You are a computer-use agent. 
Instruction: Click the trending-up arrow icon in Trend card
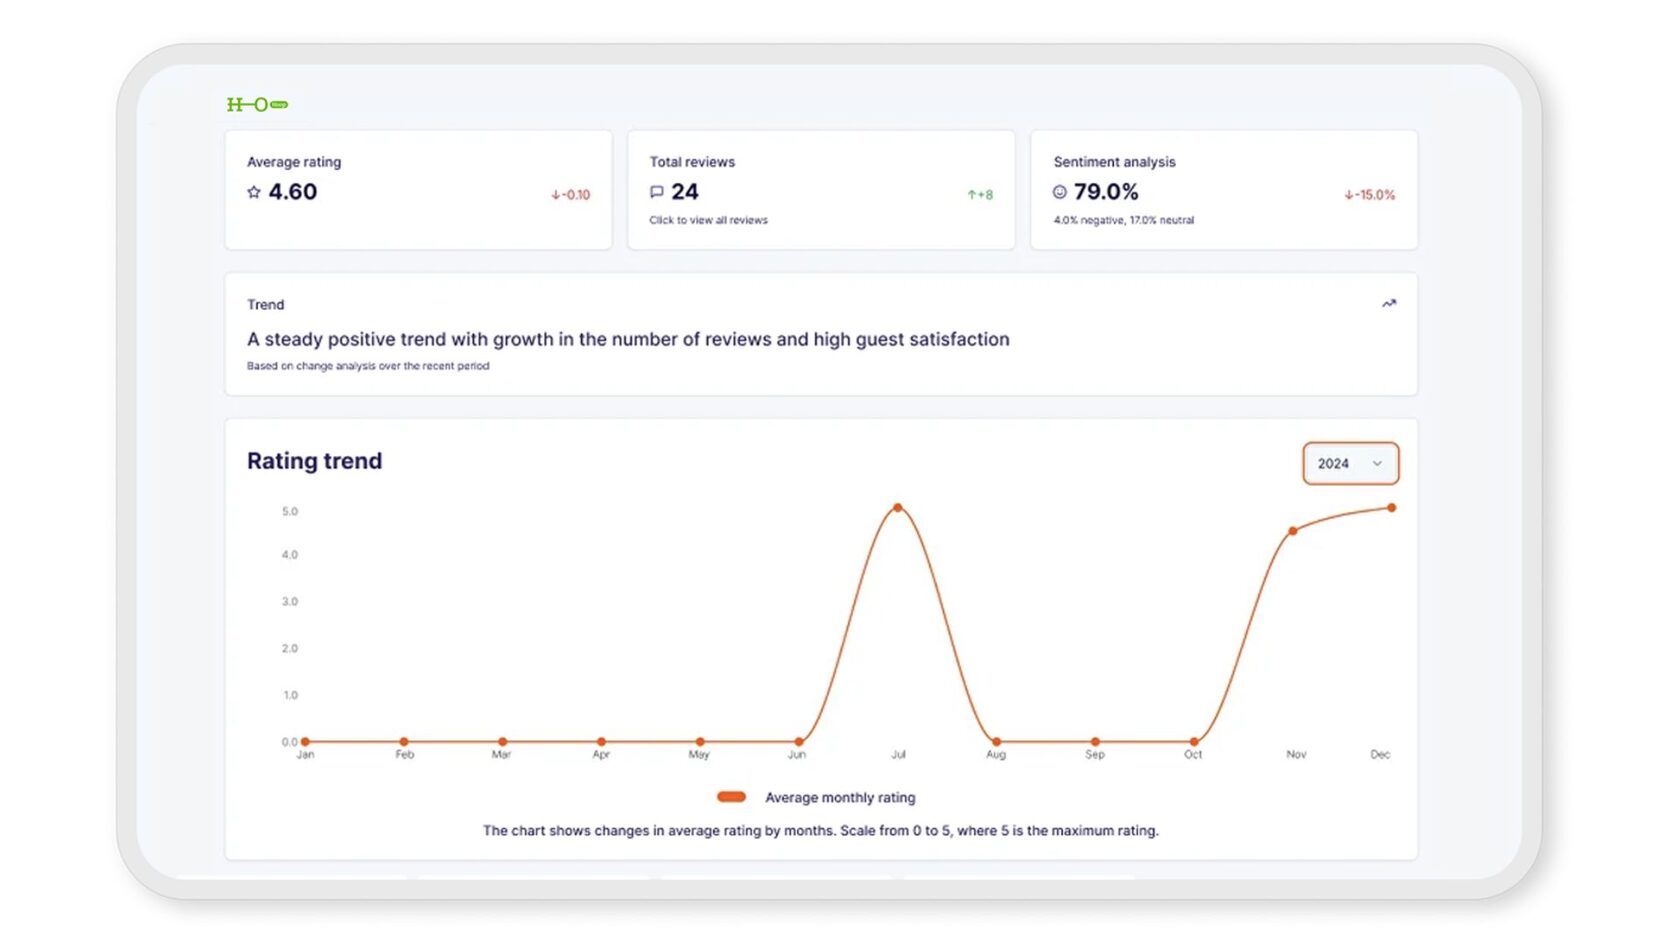pos(1389,304)
